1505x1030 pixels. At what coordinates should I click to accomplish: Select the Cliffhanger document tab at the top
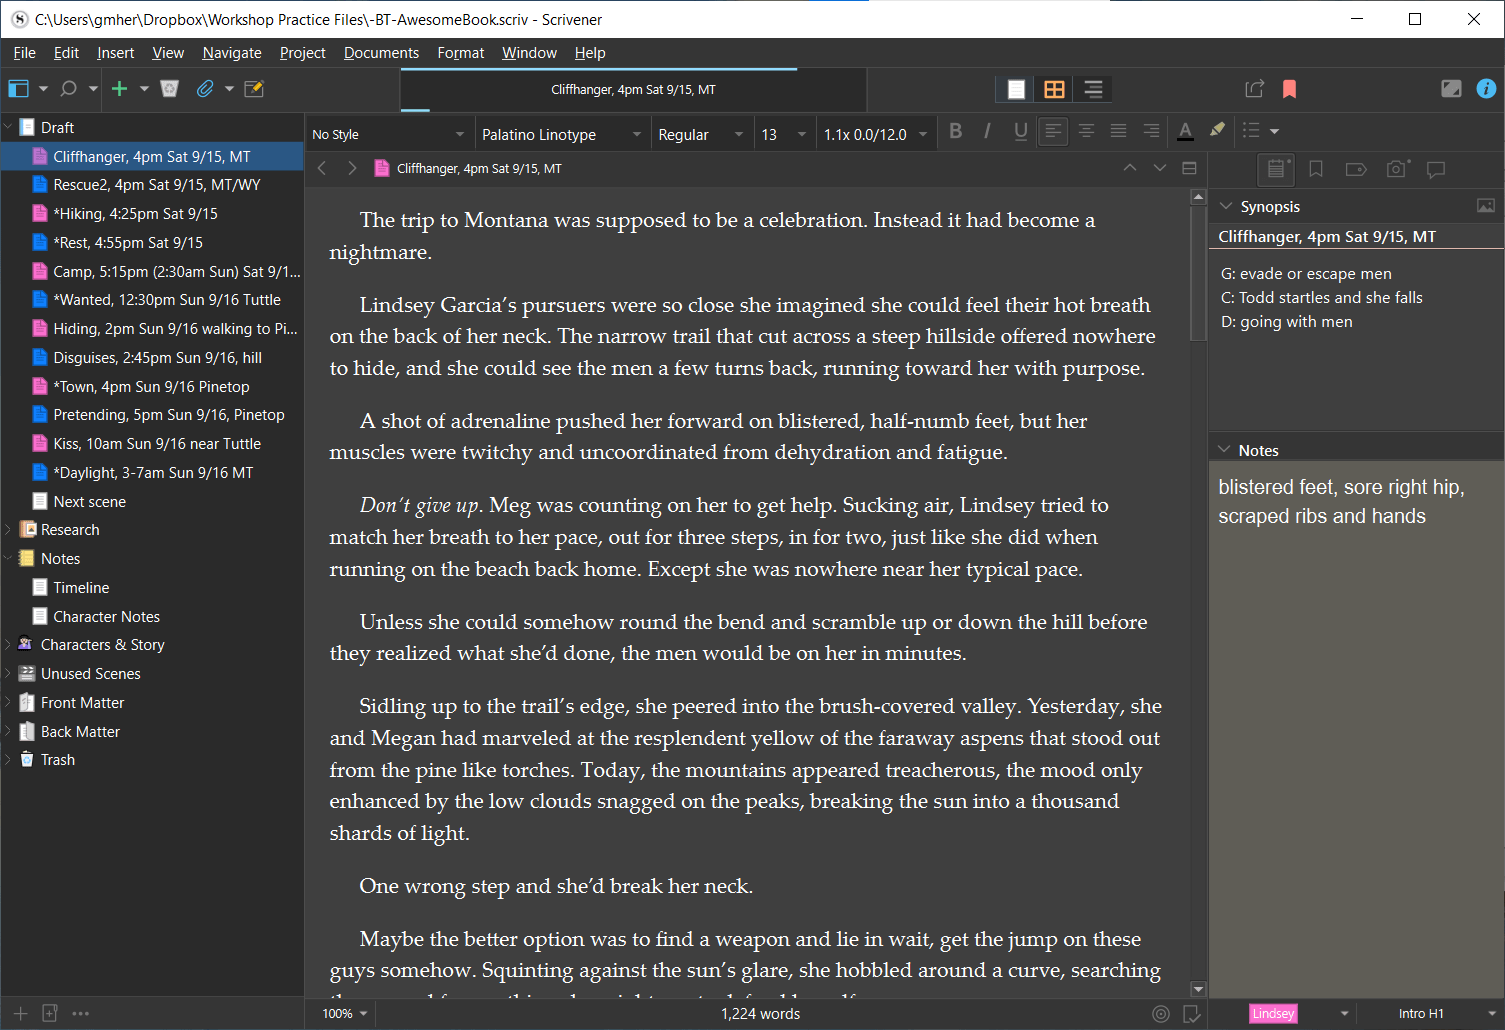(632, 90)
